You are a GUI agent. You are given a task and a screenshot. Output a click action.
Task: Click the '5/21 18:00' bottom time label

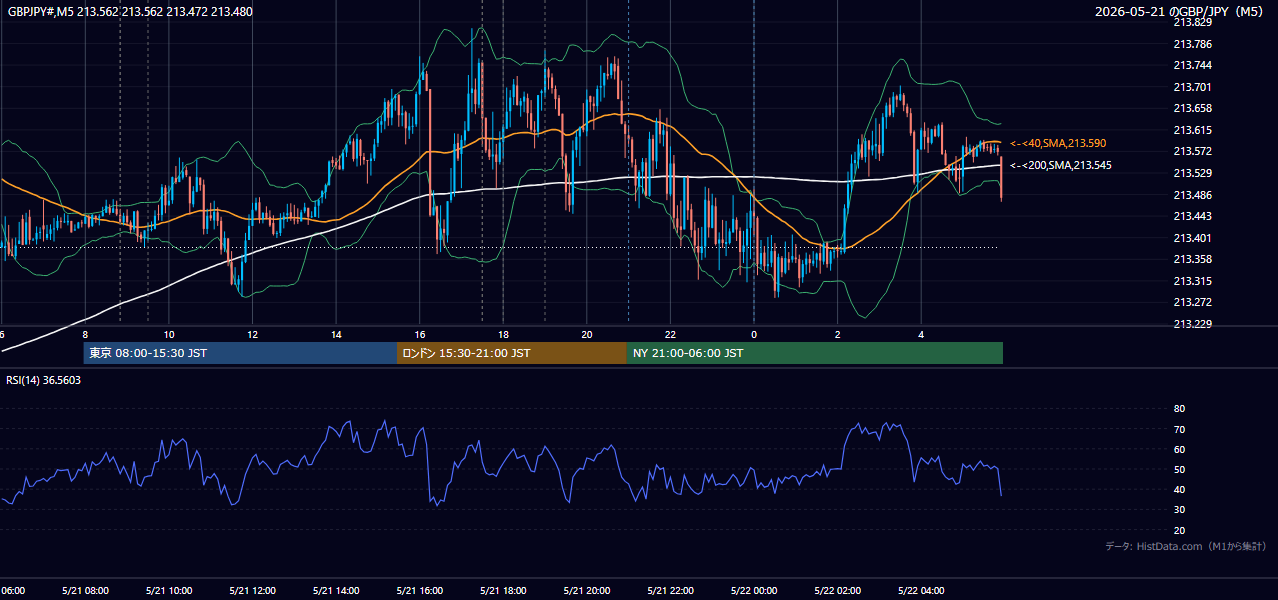[502, 591]
